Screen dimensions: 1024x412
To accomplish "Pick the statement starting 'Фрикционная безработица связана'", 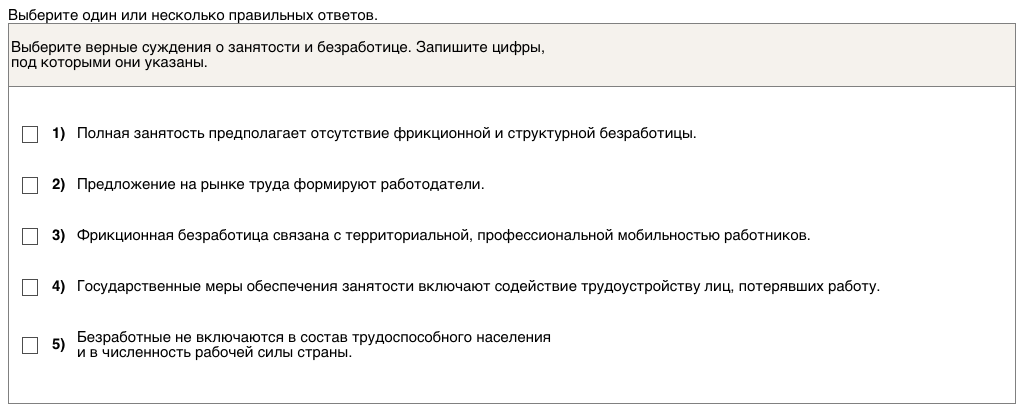I will point(443,237).
